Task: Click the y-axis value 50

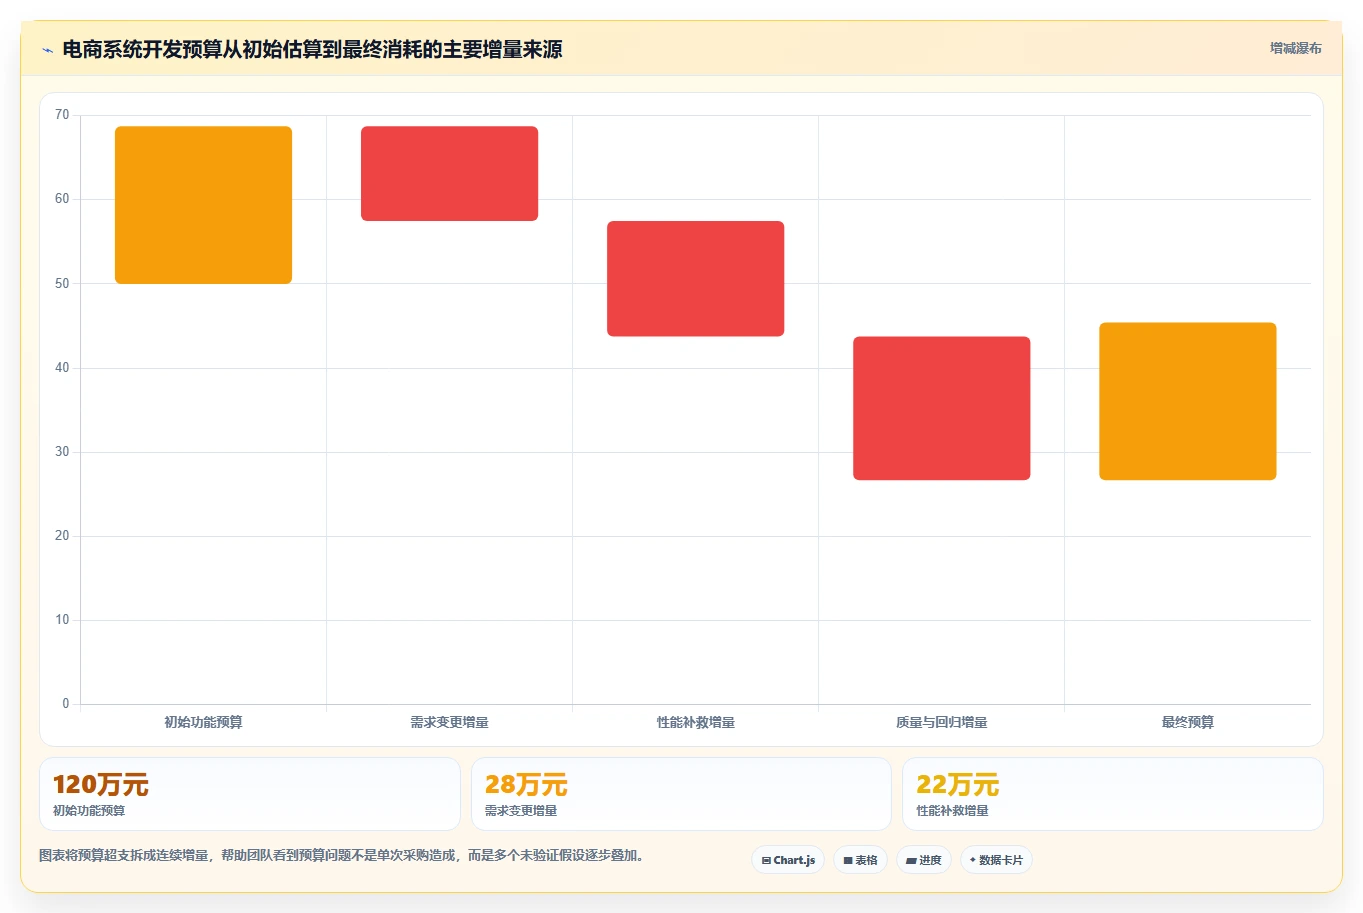Action: click(62, 283)
